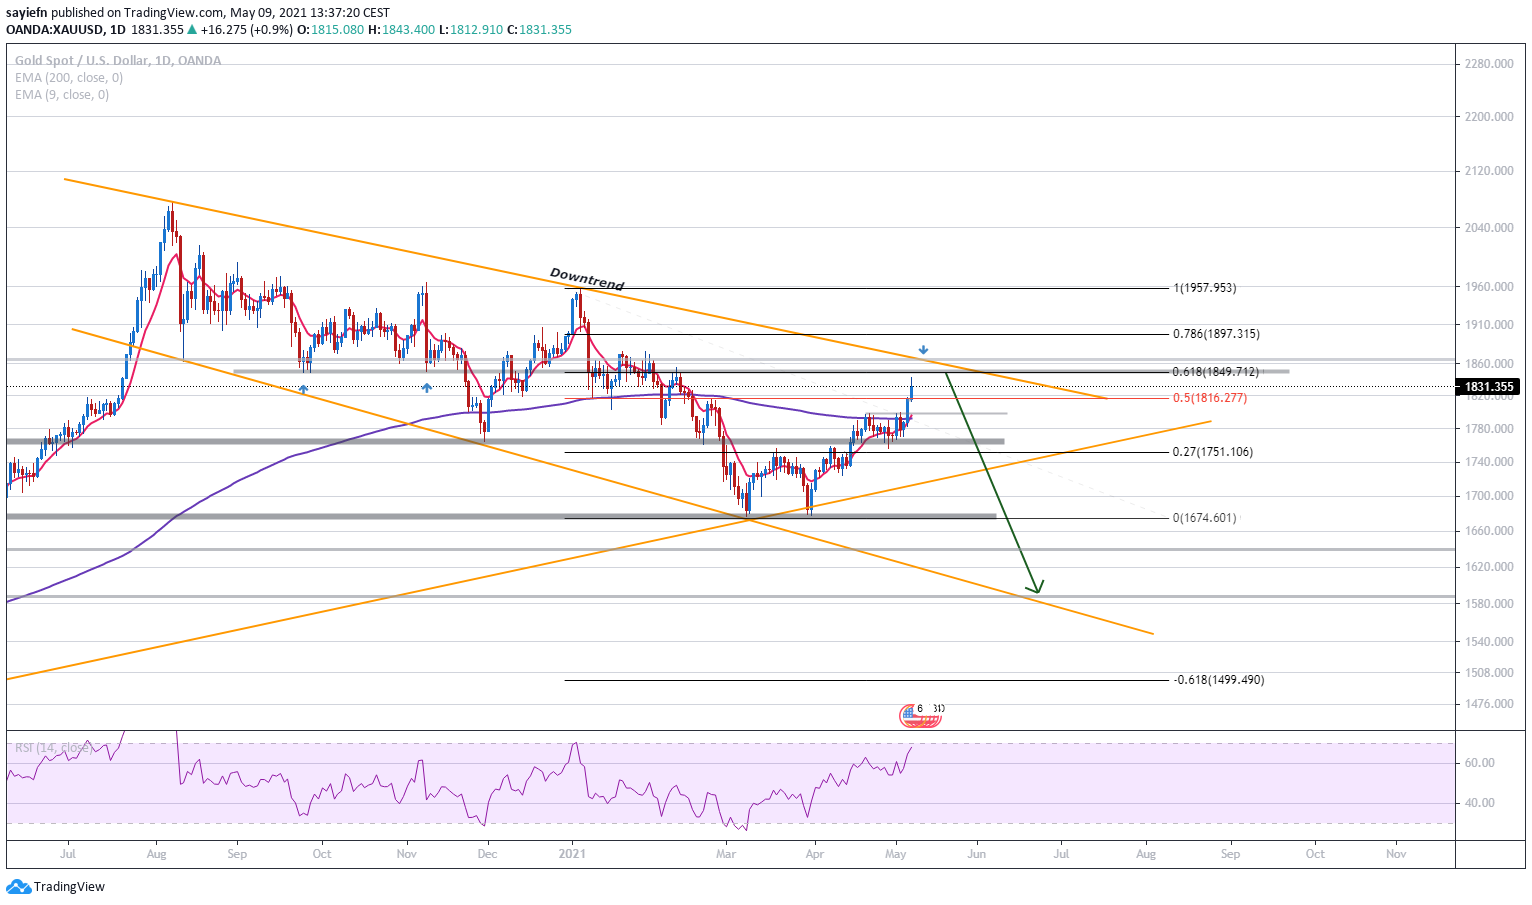The height and width of the screenshot is (905, 1532).
Task: Click the Fibonacci label 0.786(1897.315)
Action: point(1216,334)
